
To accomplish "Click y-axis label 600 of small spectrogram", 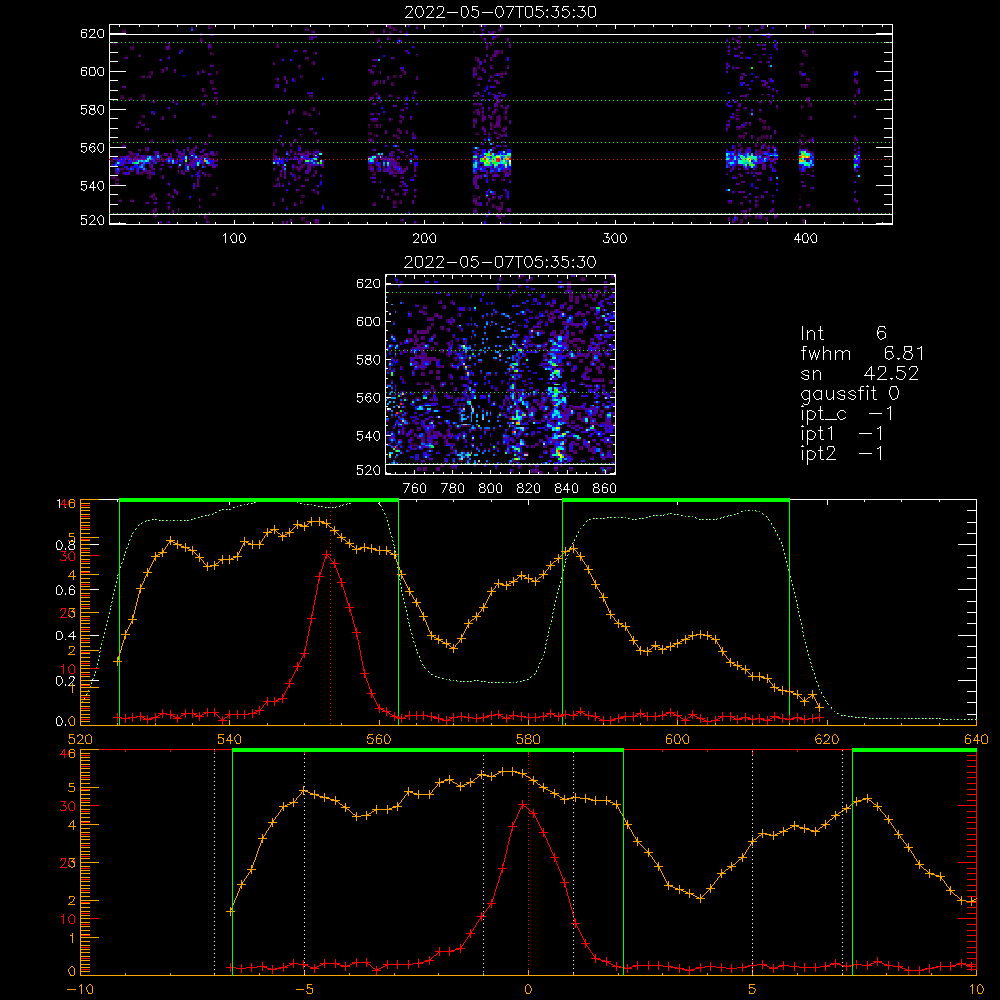I will coord(368,321).
